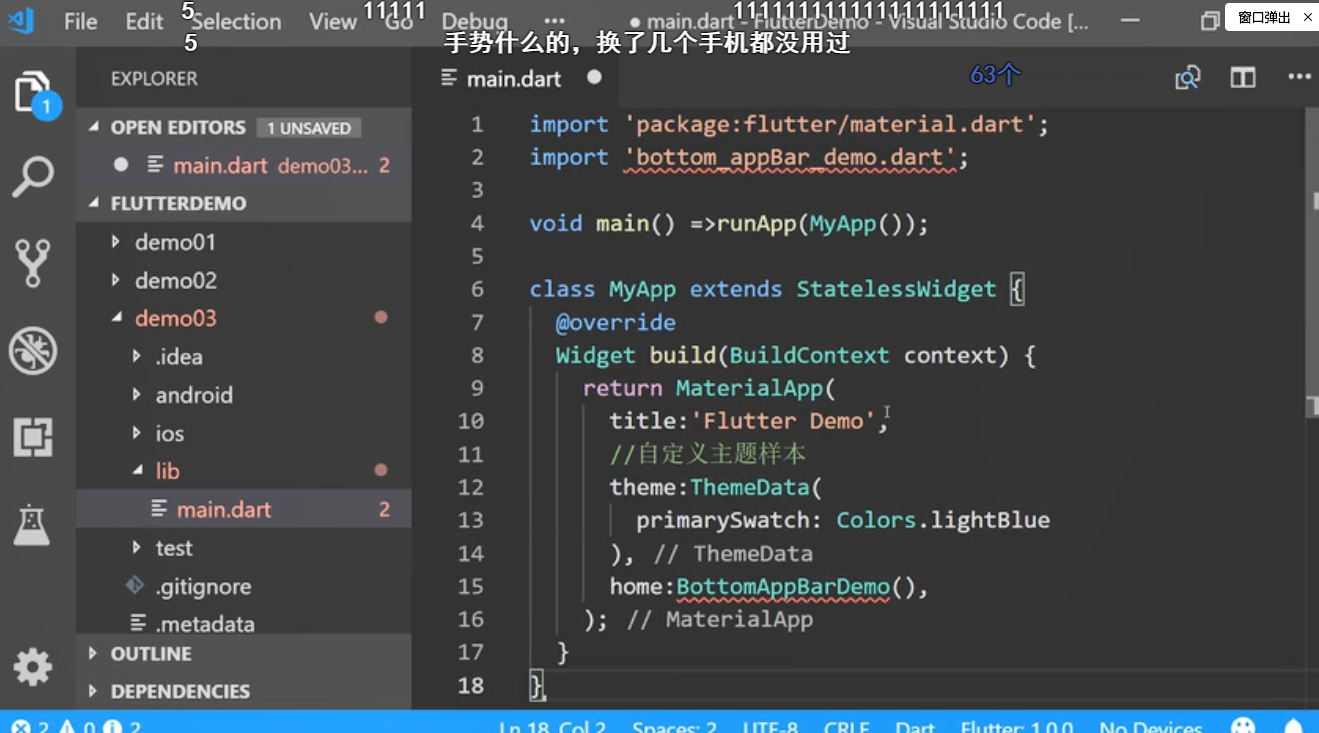Change indentation via Spaces: 2

coord(674,727)
